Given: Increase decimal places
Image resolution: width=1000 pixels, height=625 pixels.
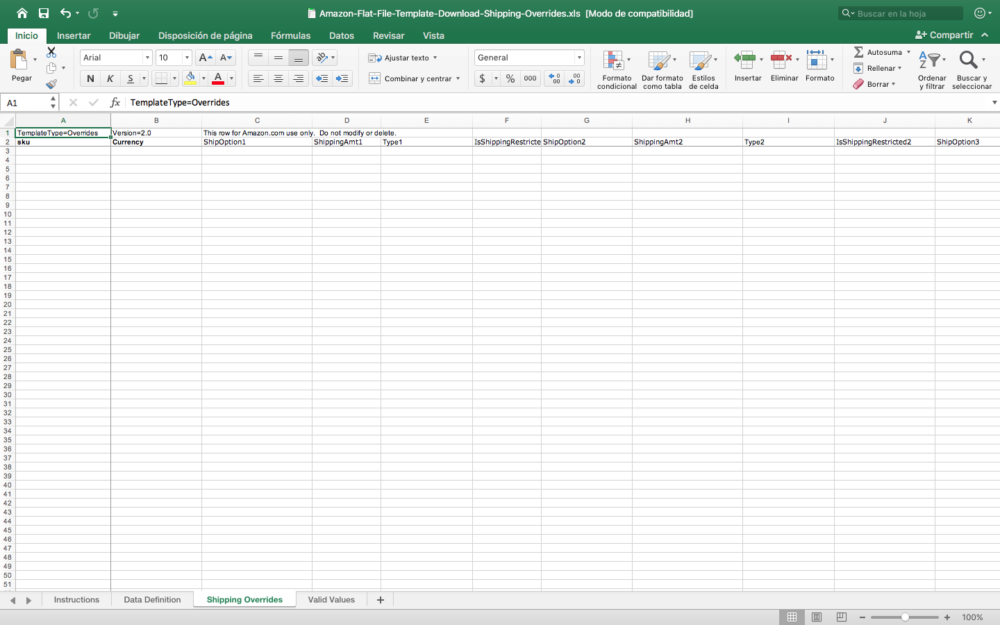Looking at the screenshot, I should click(554, 78).
